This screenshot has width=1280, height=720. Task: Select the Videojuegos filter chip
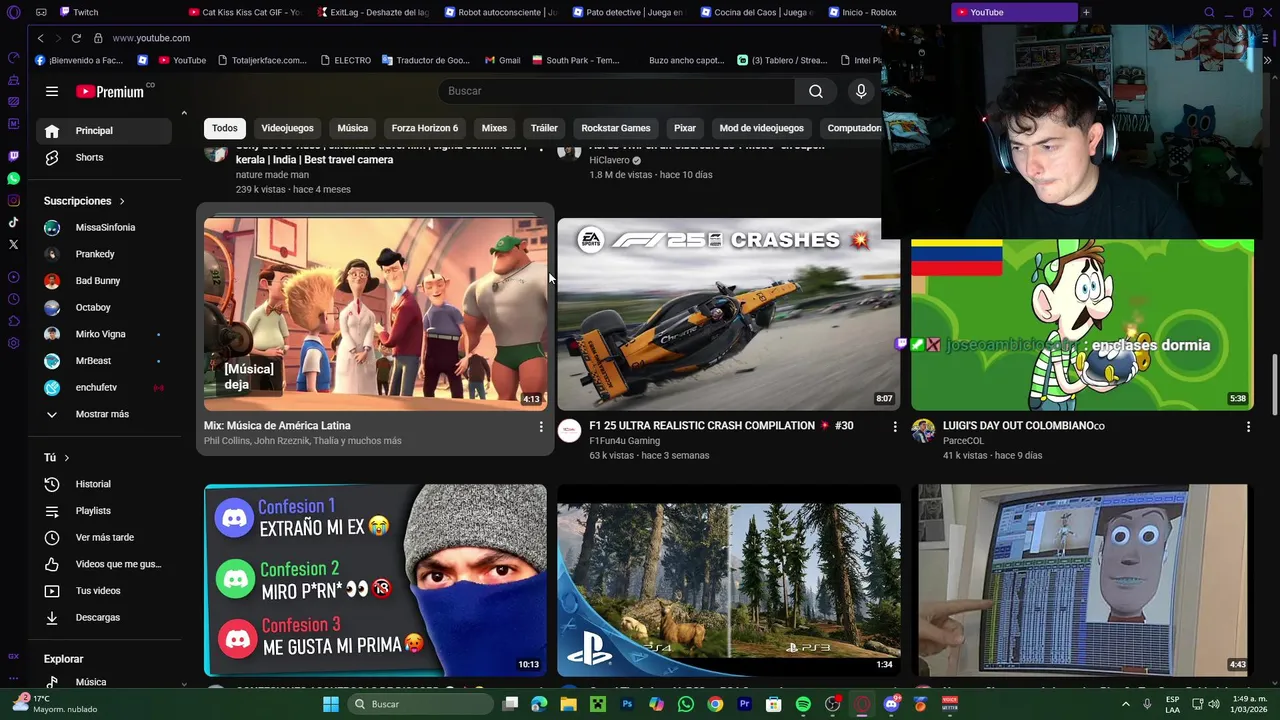point(287,128)
